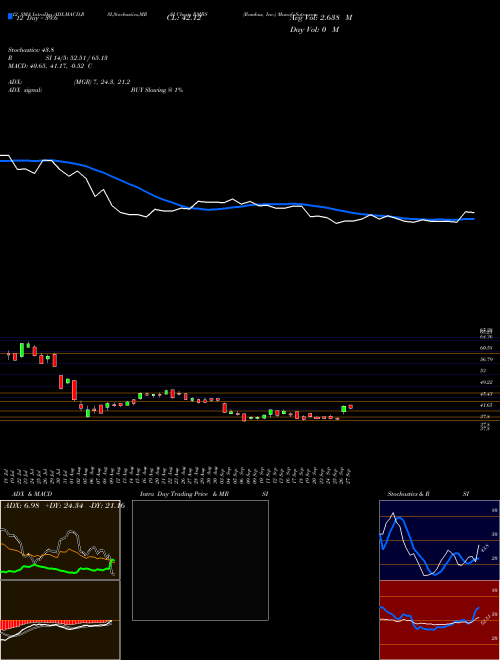Image resolution: width=500 pixels, height=660 pixels.
Task: Open the MACD histogram panel
Action: coord(60,620)
